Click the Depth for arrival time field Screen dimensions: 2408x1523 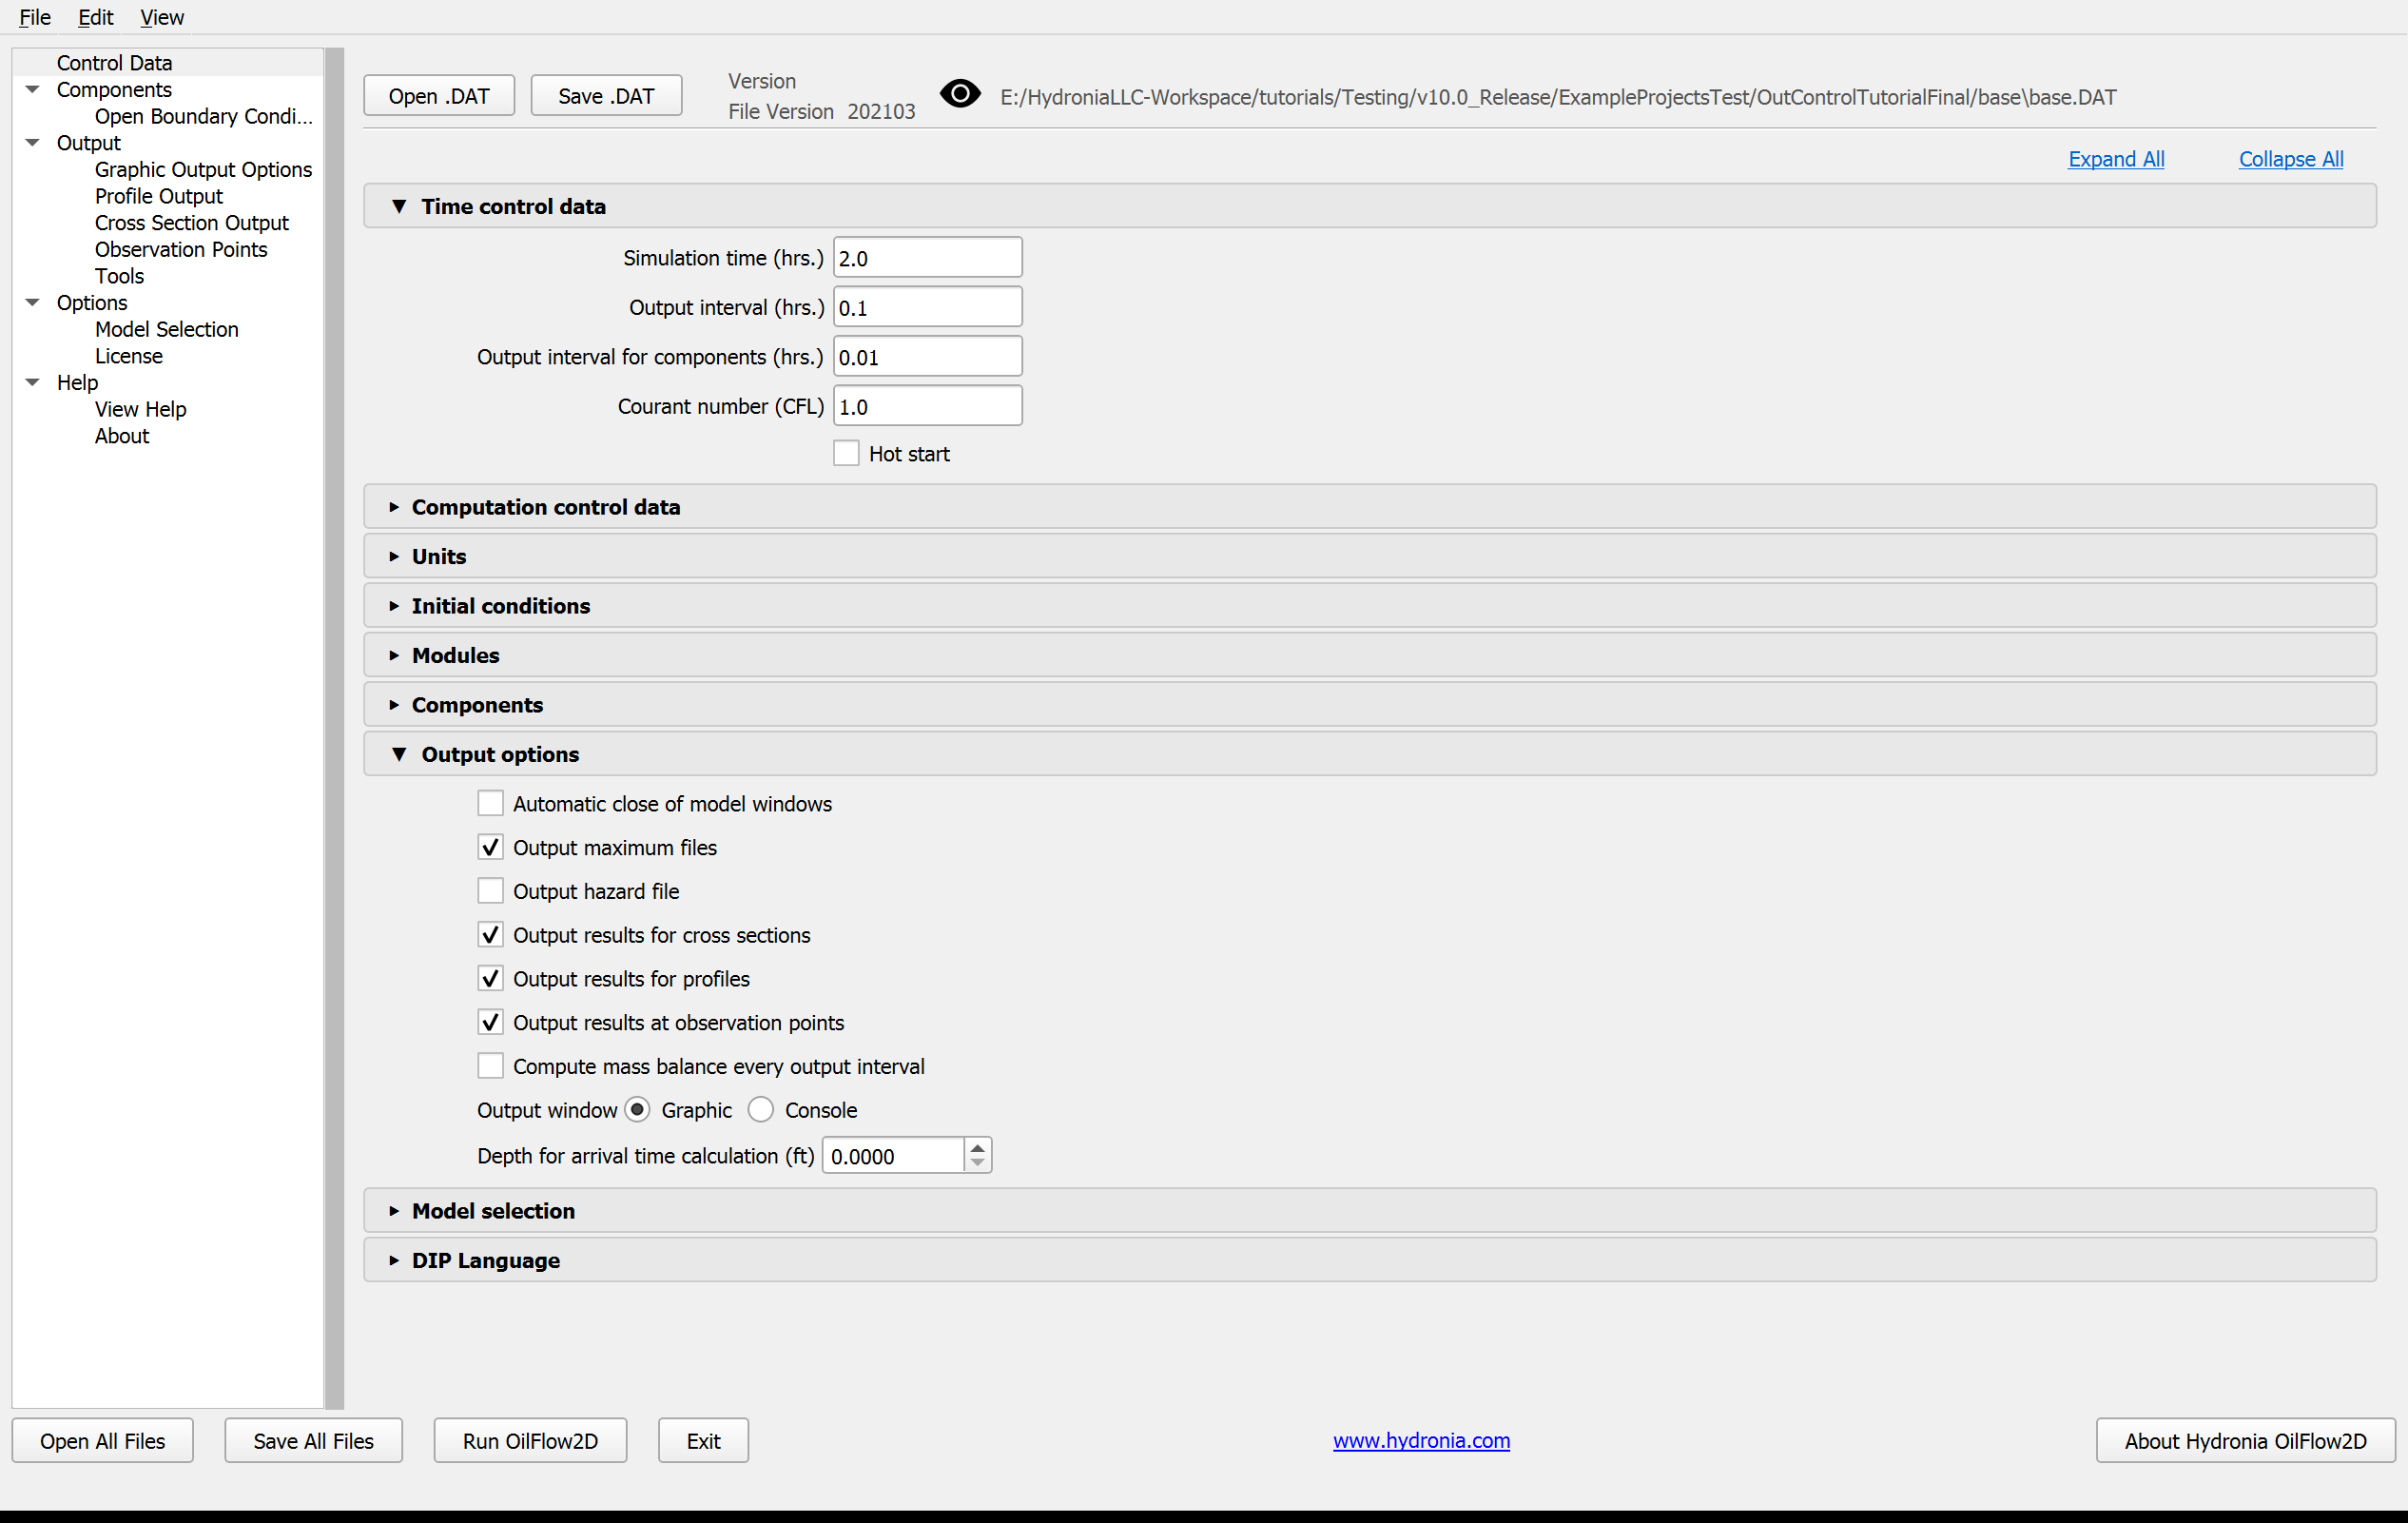click(894, 1156)
